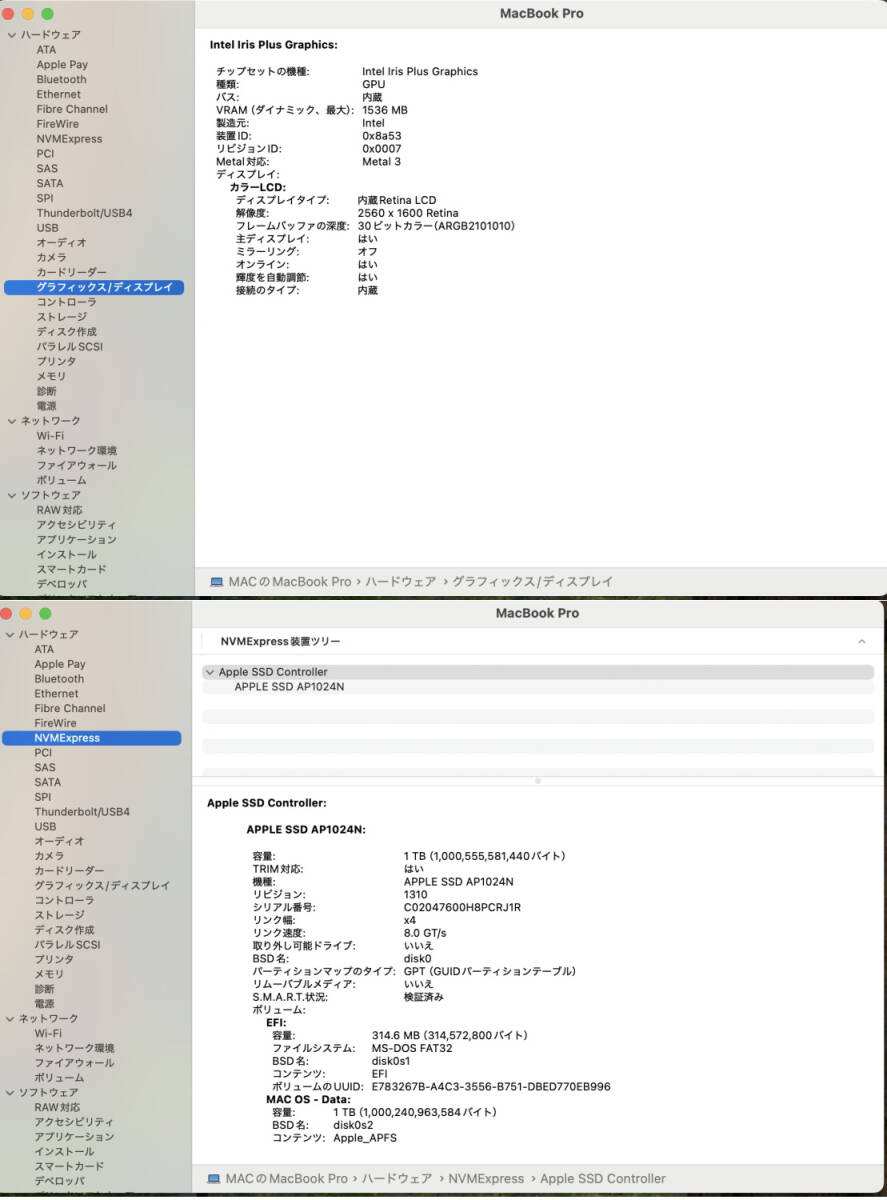
Task: Open ファイアウォール in the upper window sidebar
Action: pos(76,465)
